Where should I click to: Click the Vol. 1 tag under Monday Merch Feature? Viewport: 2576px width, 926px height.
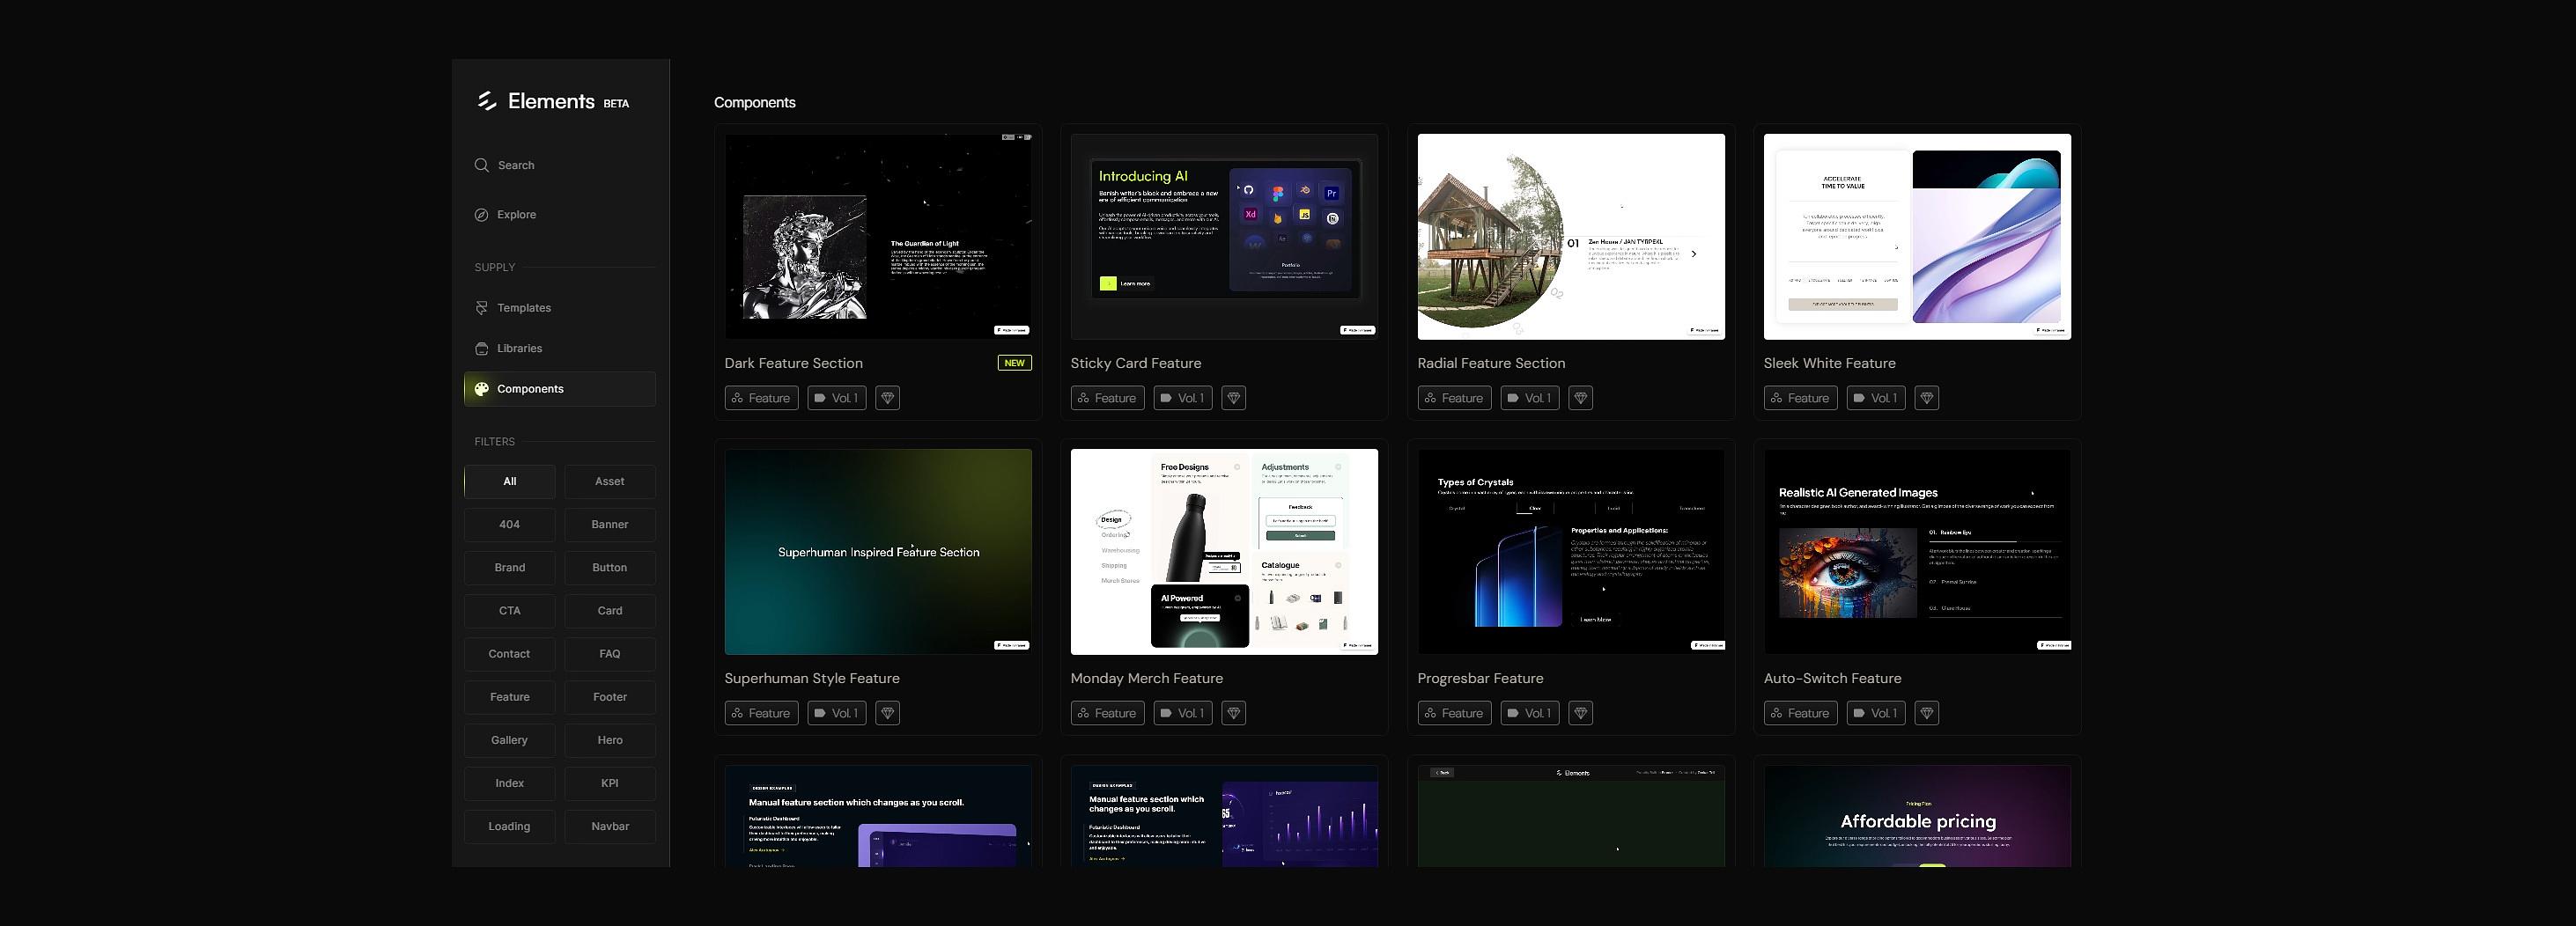[x=1182, y=713]
